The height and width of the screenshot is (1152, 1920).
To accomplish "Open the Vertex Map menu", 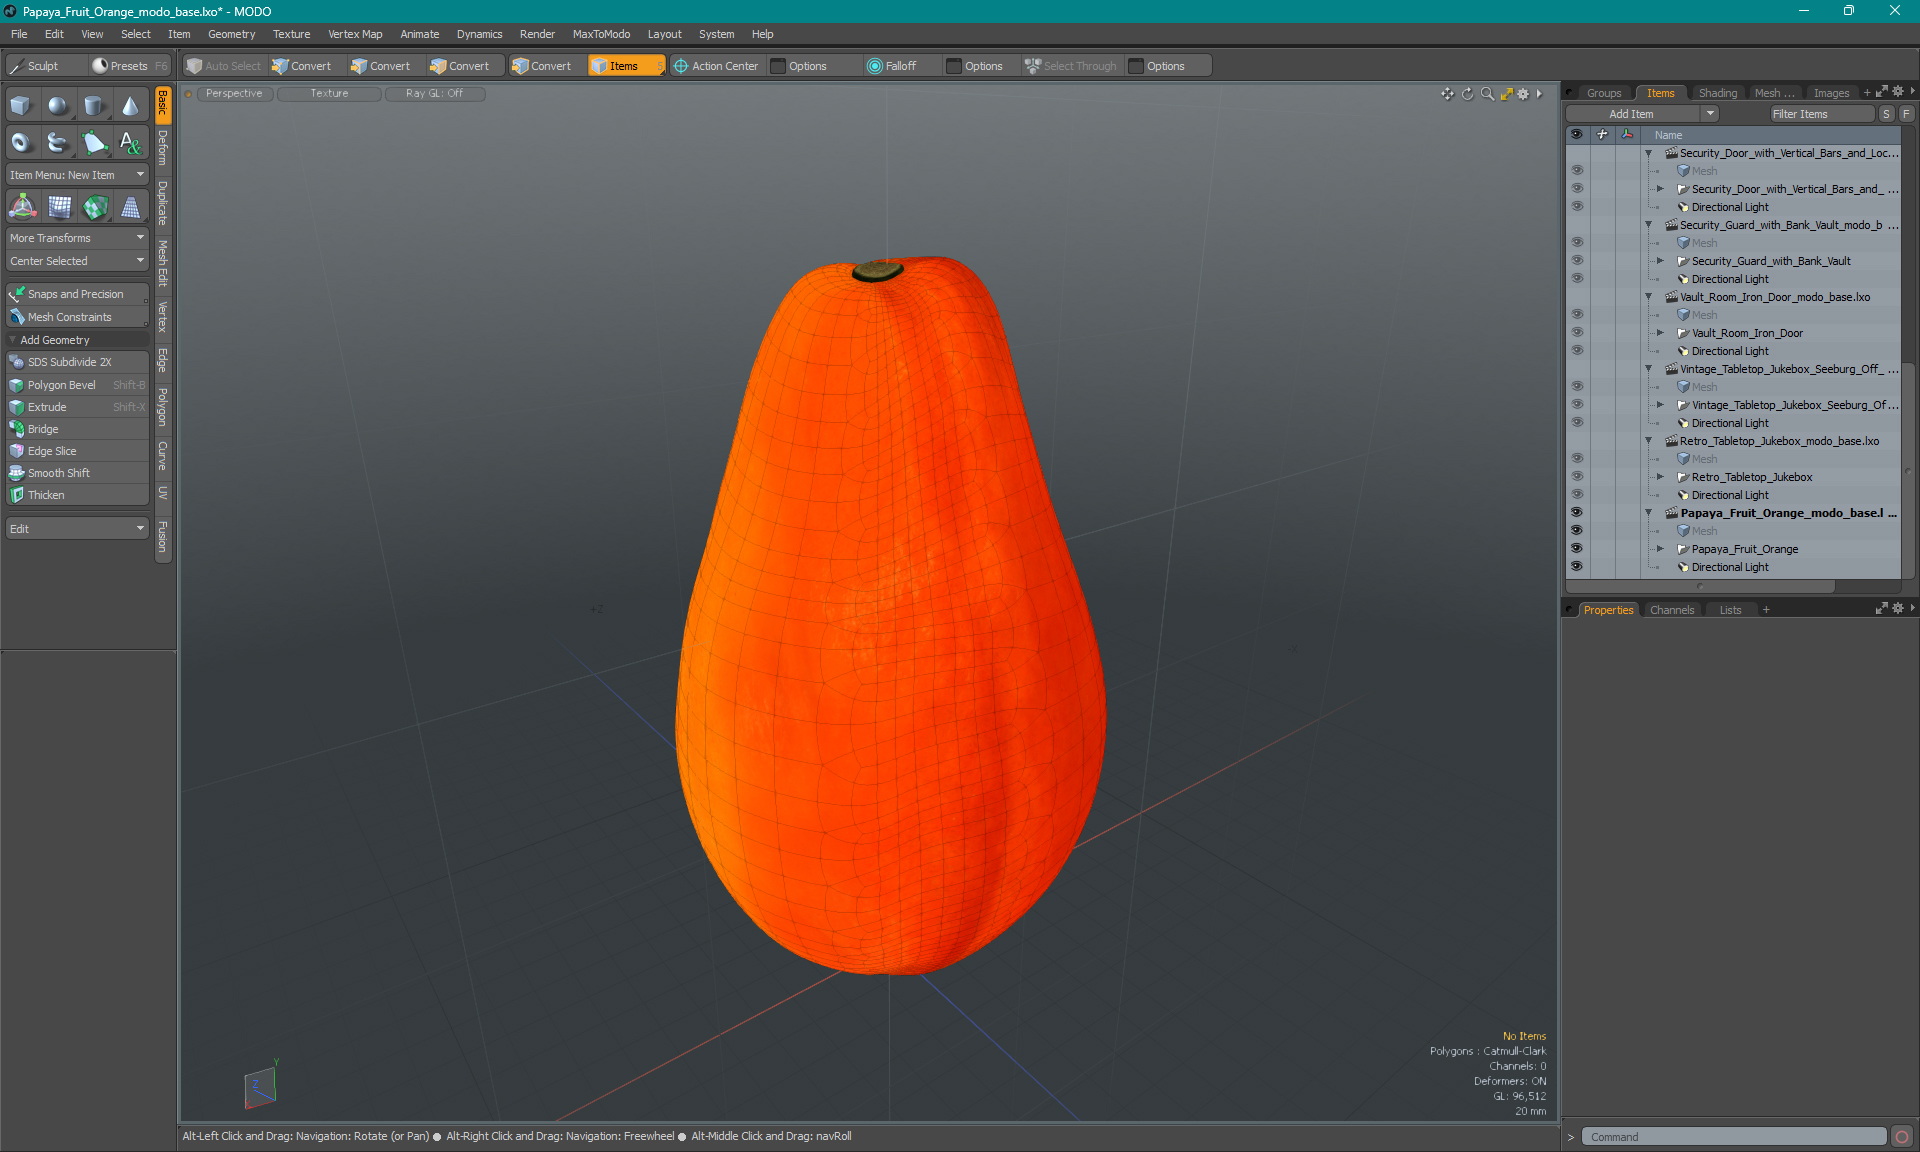I will [355, 34].
